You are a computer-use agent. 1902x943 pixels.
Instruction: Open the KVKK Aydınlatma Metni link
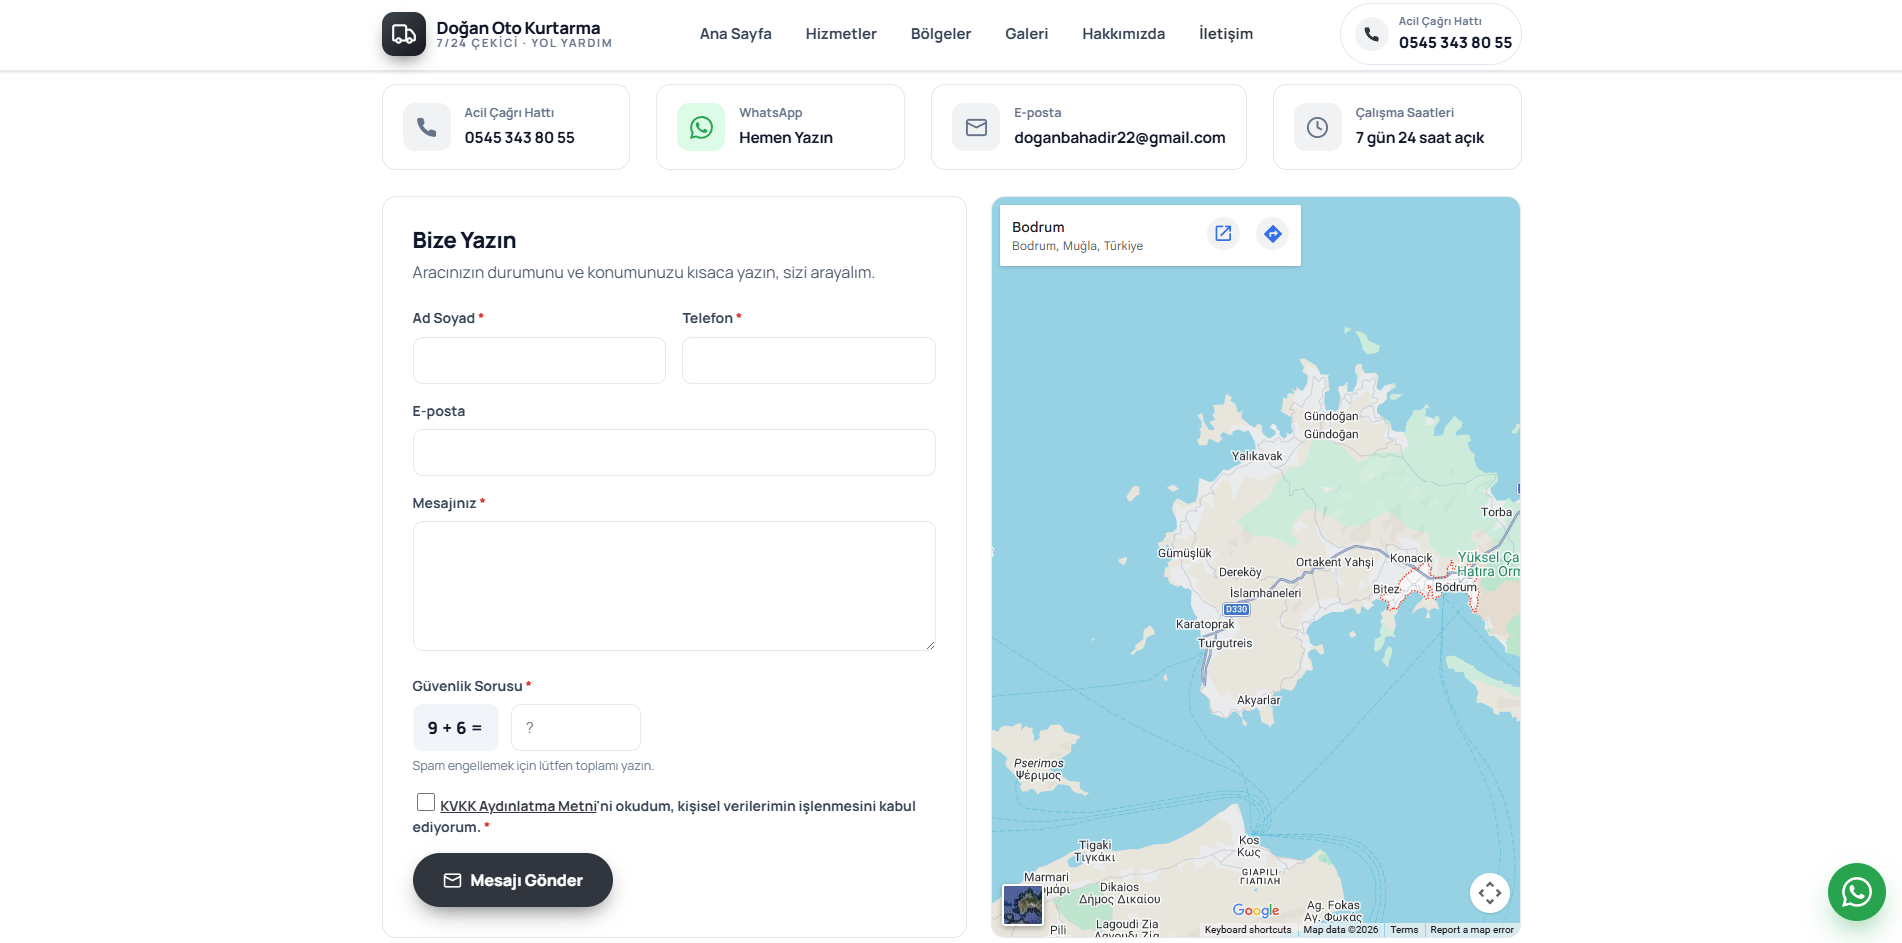pos(518,806)
